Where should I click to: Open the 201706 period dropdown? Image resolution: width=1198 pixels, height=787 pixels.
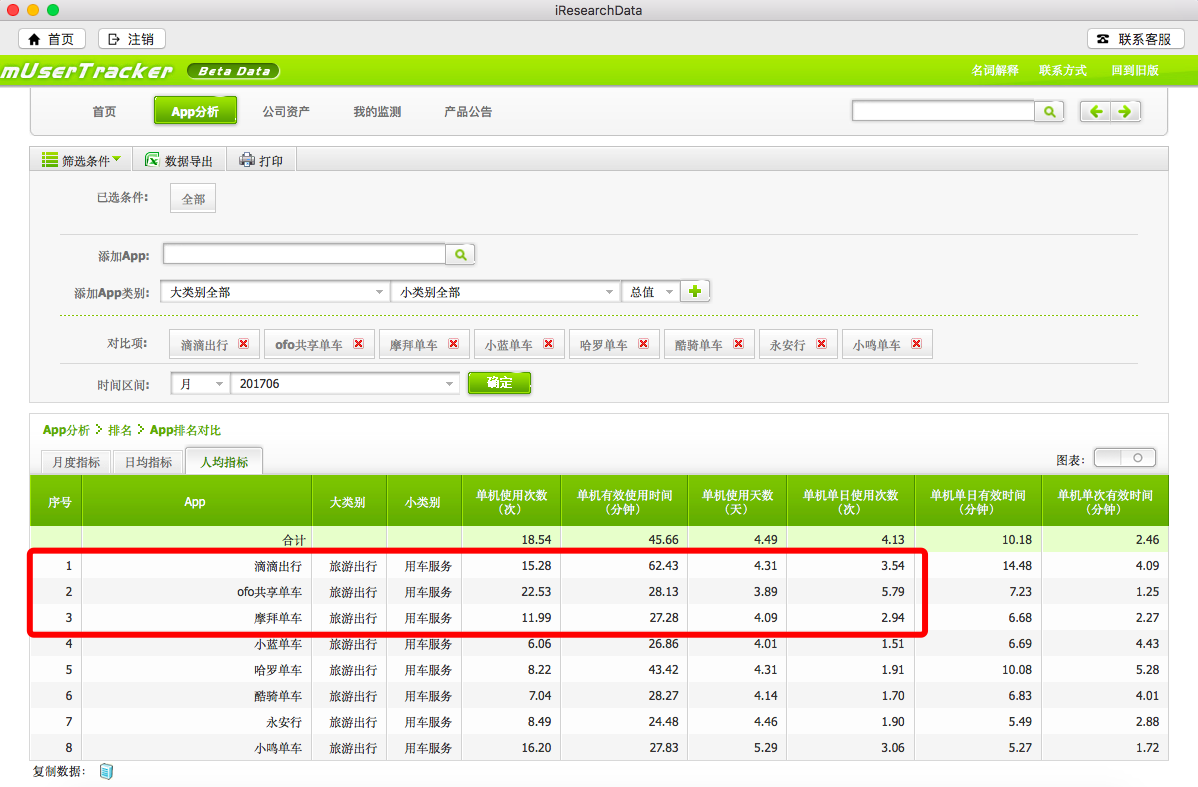click(x=345, y=384)
